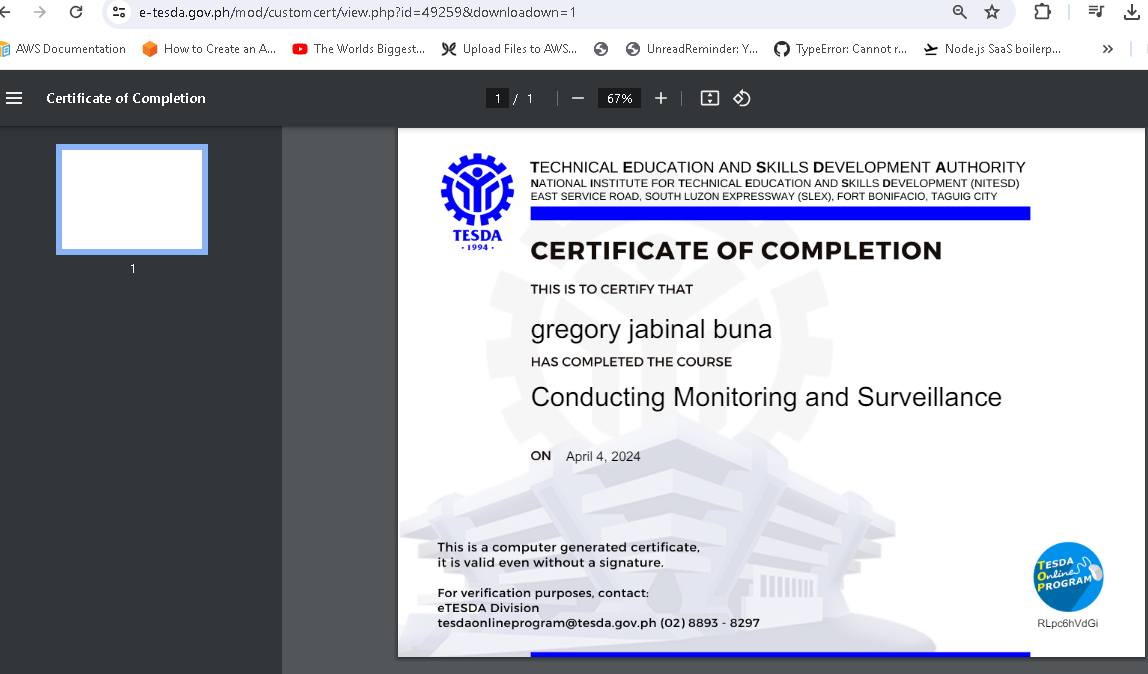Open the browser downloads icon
The image size is (1148, 674).
(1132, 12)
